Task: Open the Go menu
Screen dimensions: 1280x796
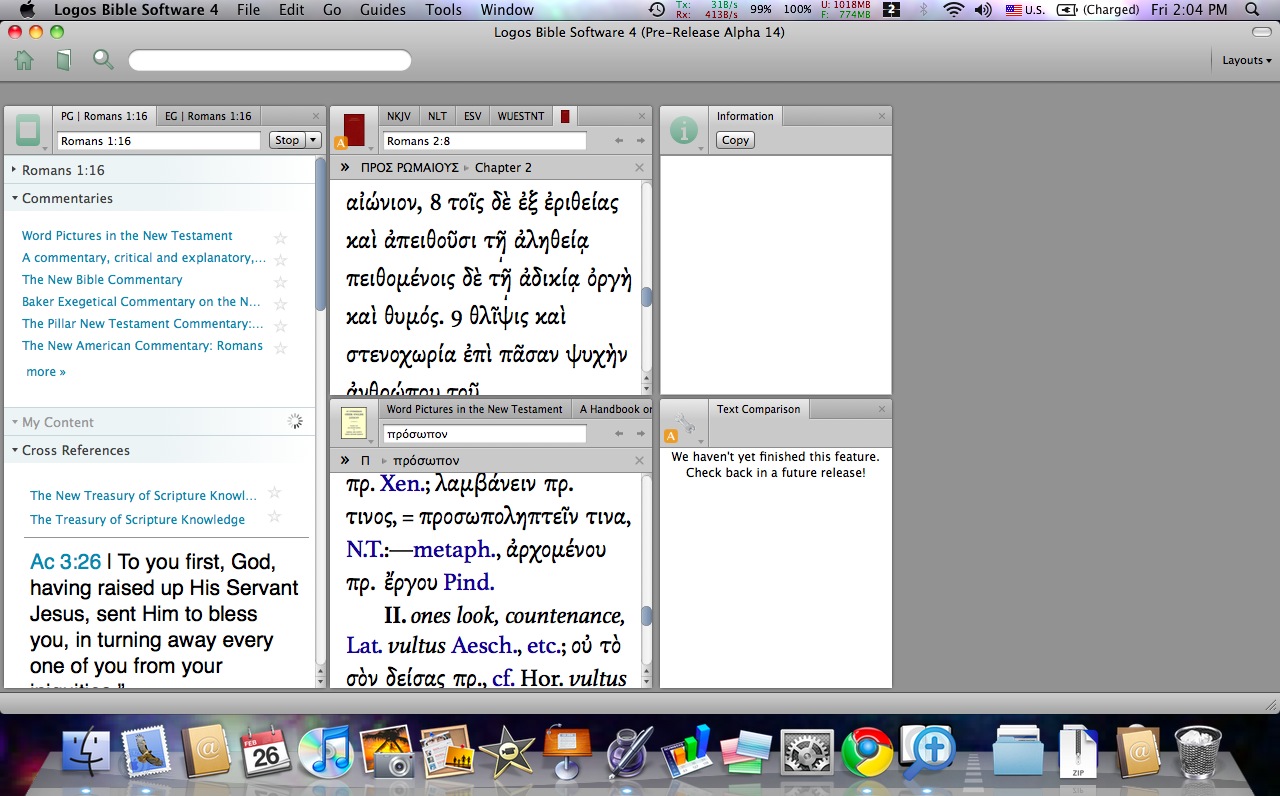Action: 332,10
